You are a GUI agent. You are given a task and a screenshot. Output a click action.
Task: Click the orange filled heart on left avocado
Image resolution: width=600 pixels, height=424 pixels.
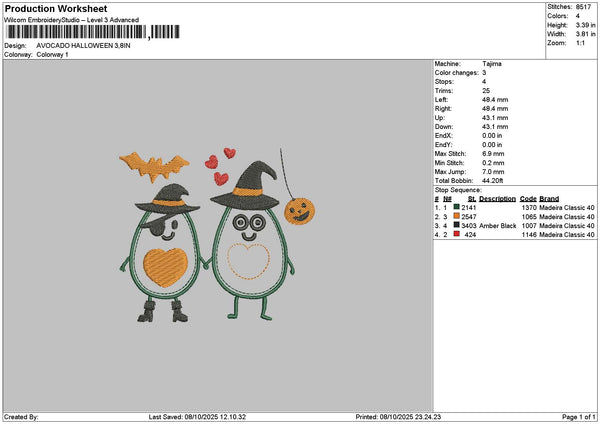point(165,267)
